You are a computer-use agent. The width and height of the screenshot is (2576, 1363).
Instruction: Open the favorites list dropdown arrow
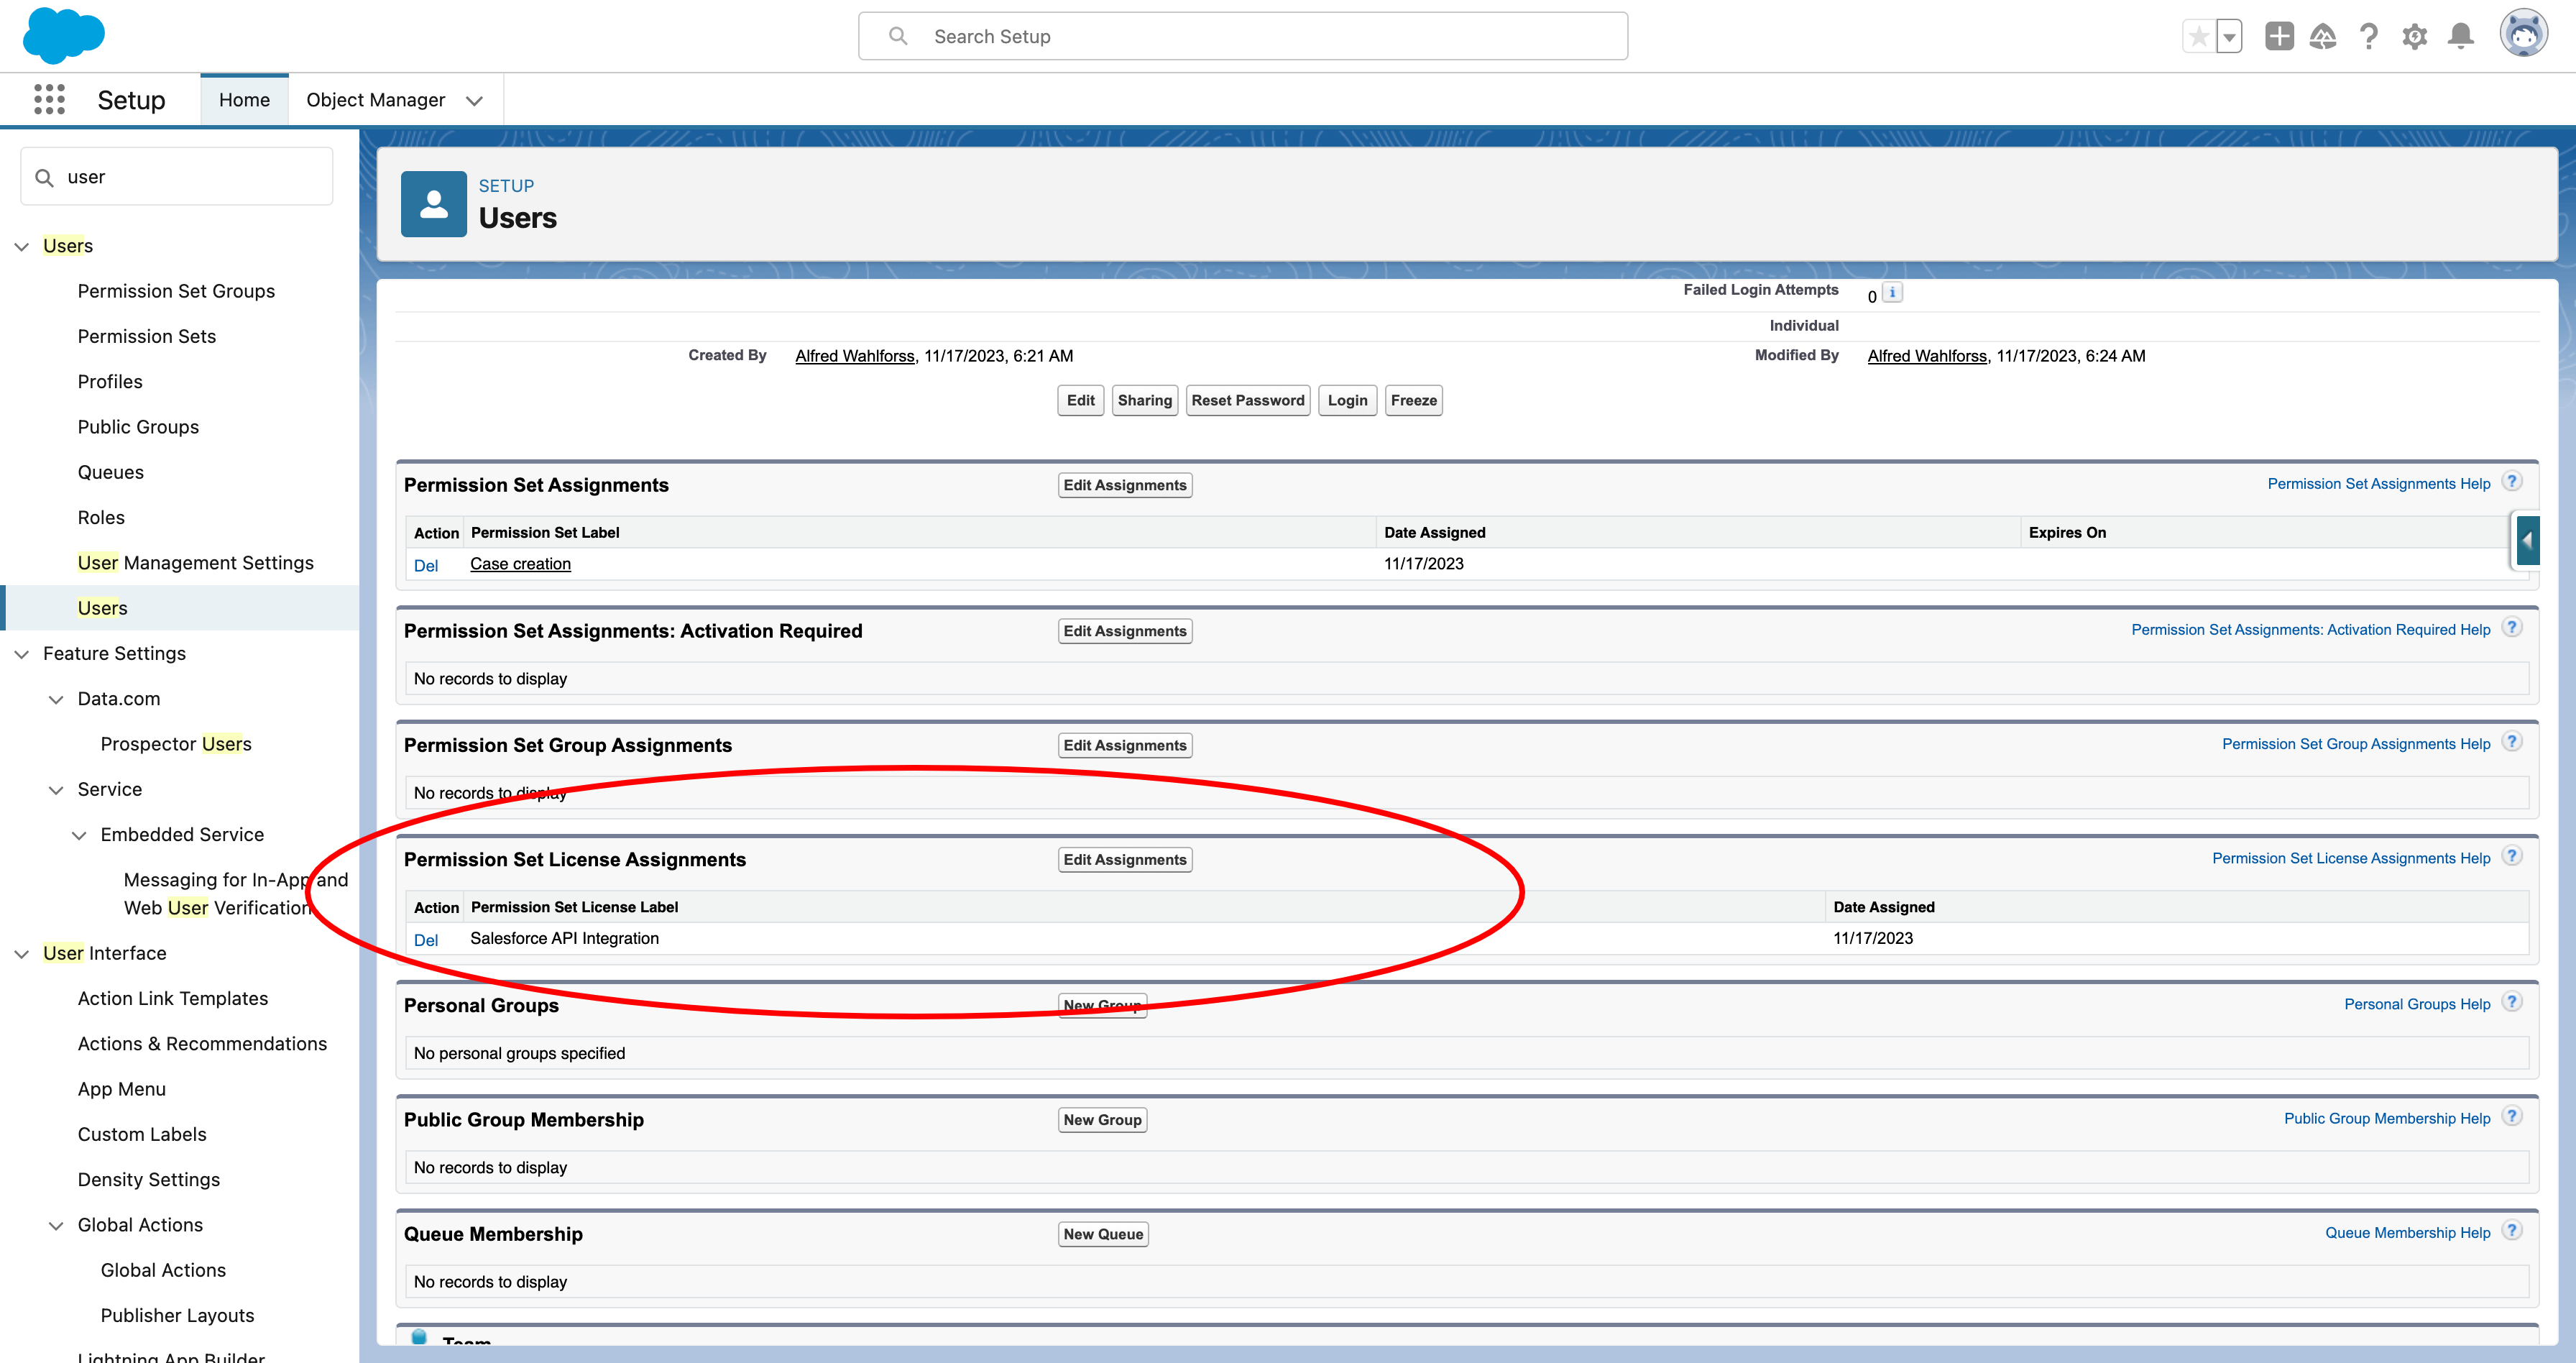(x=2229, y=37)
